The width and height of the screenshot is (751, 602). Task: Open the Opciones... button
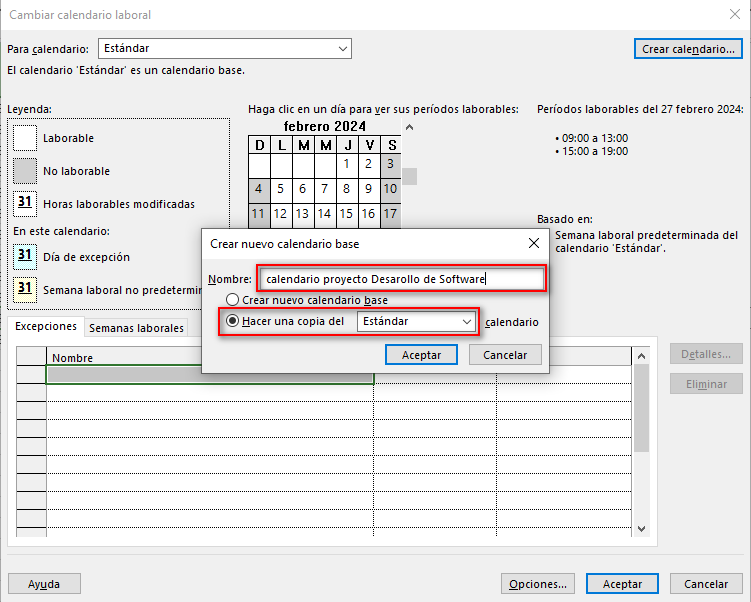tap(537, 584)
